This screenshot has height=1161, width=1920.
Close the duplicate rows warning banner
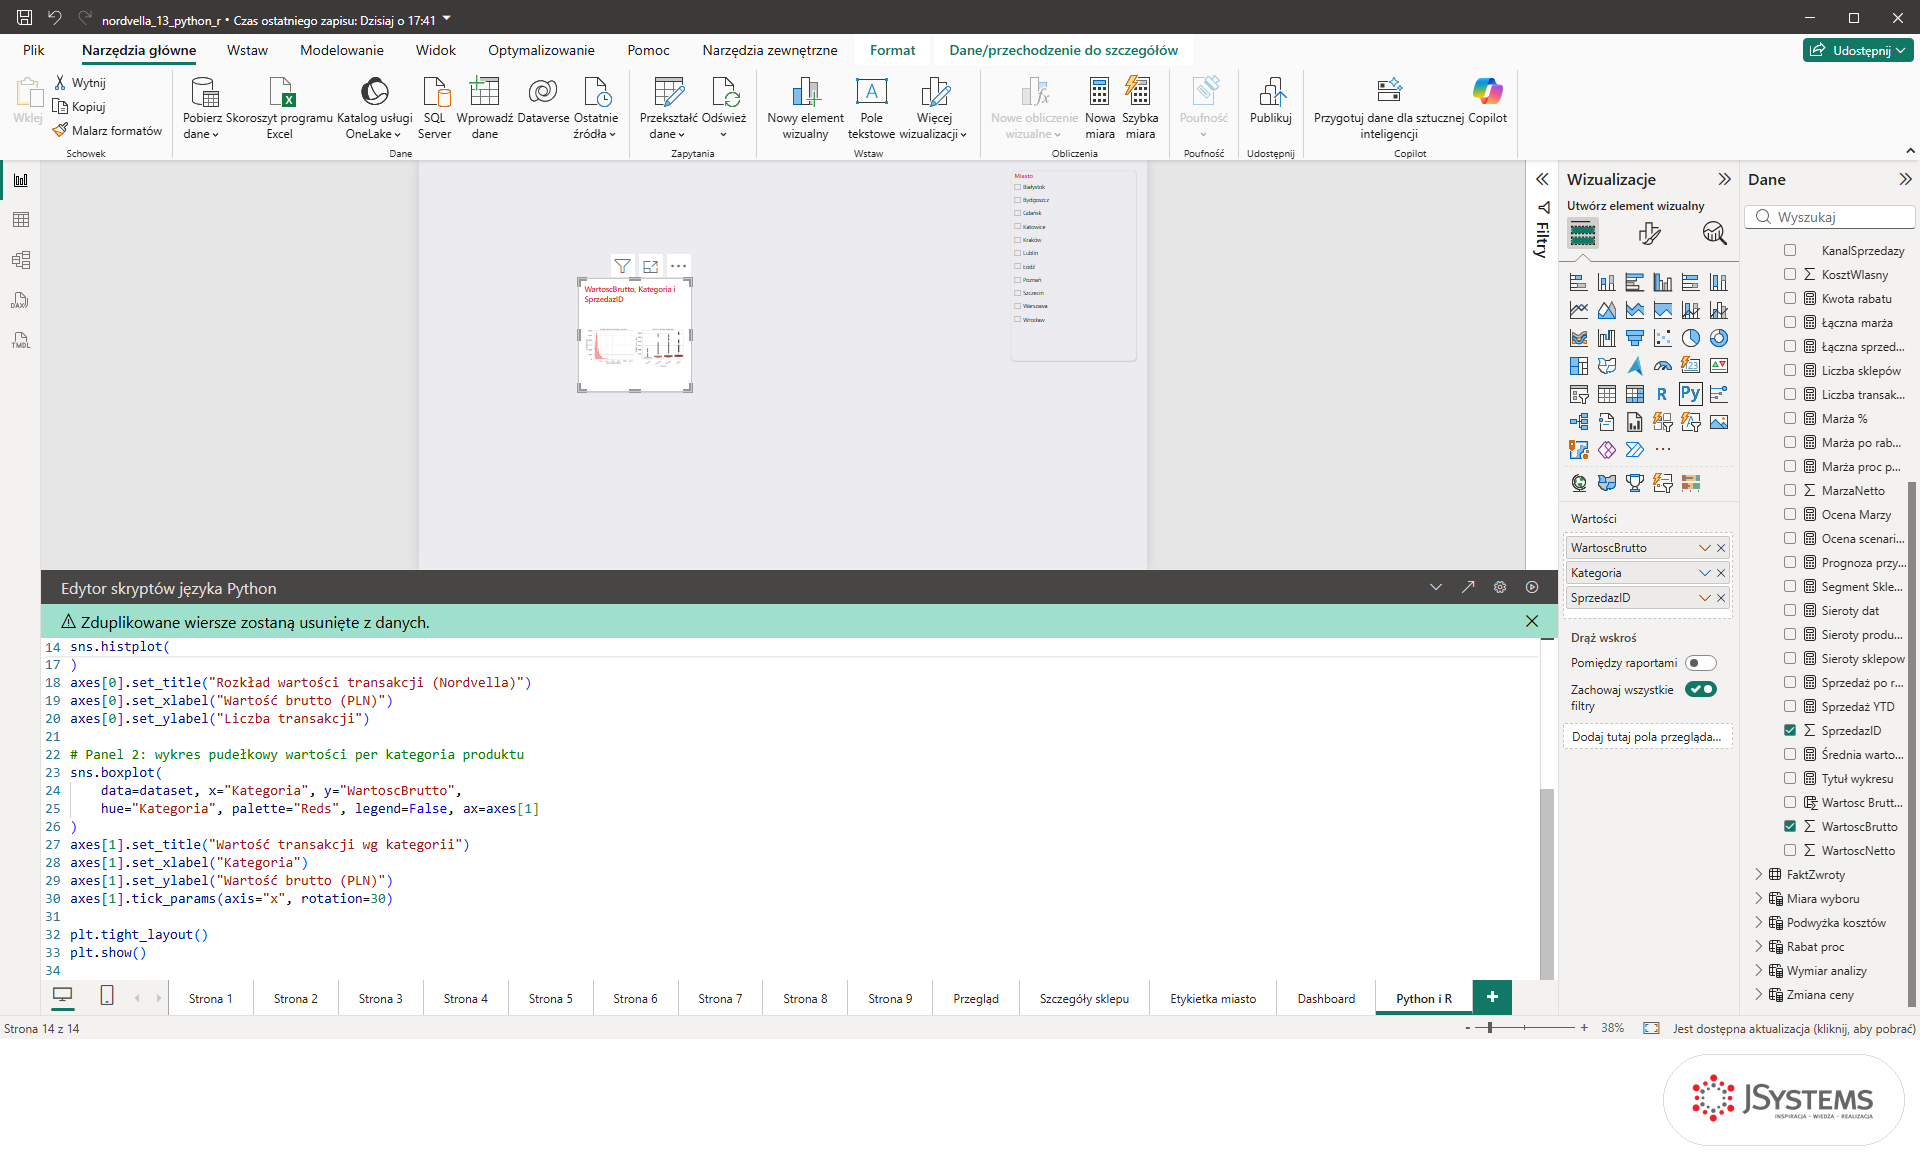click(1531, 621)
